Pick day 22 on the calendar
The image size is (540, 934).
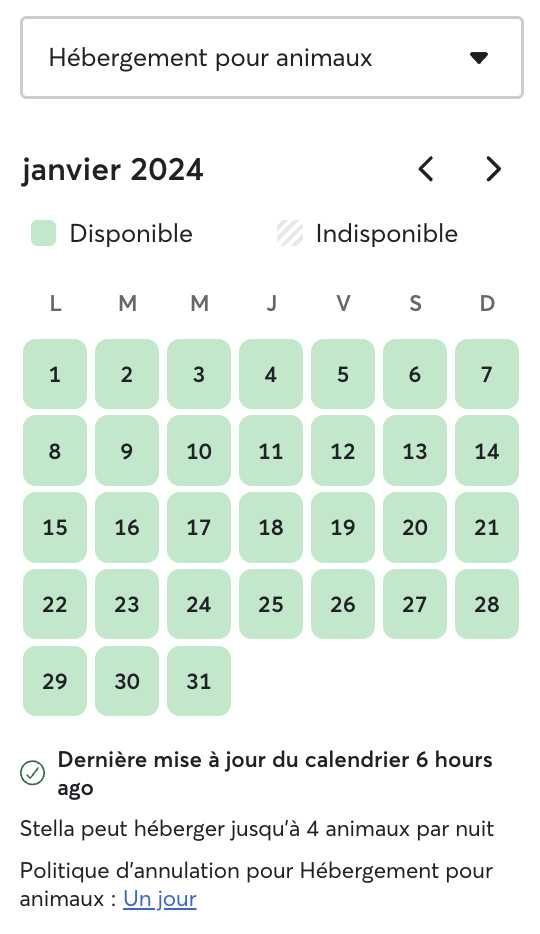(55, 604)
